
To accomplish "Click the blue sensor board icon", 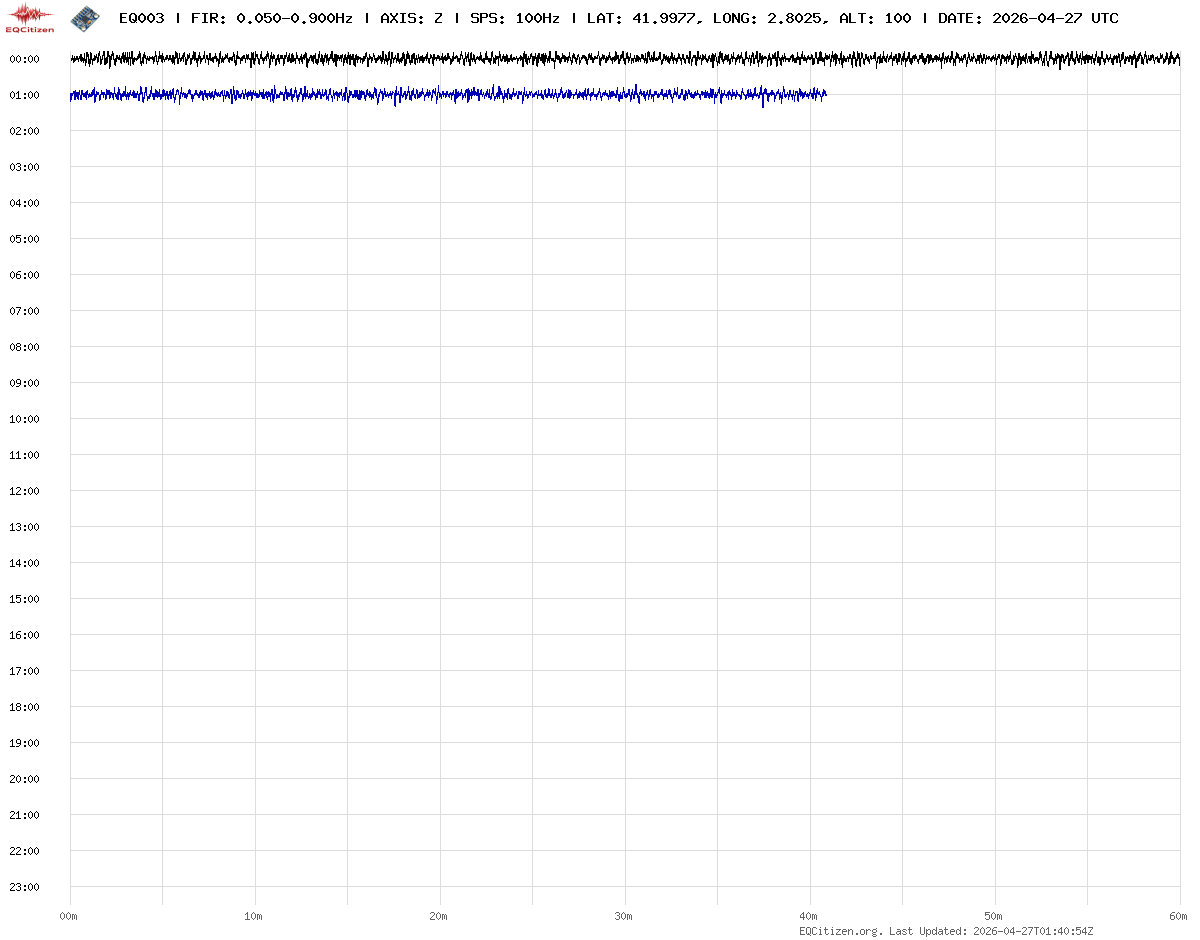I will [86, 17].
